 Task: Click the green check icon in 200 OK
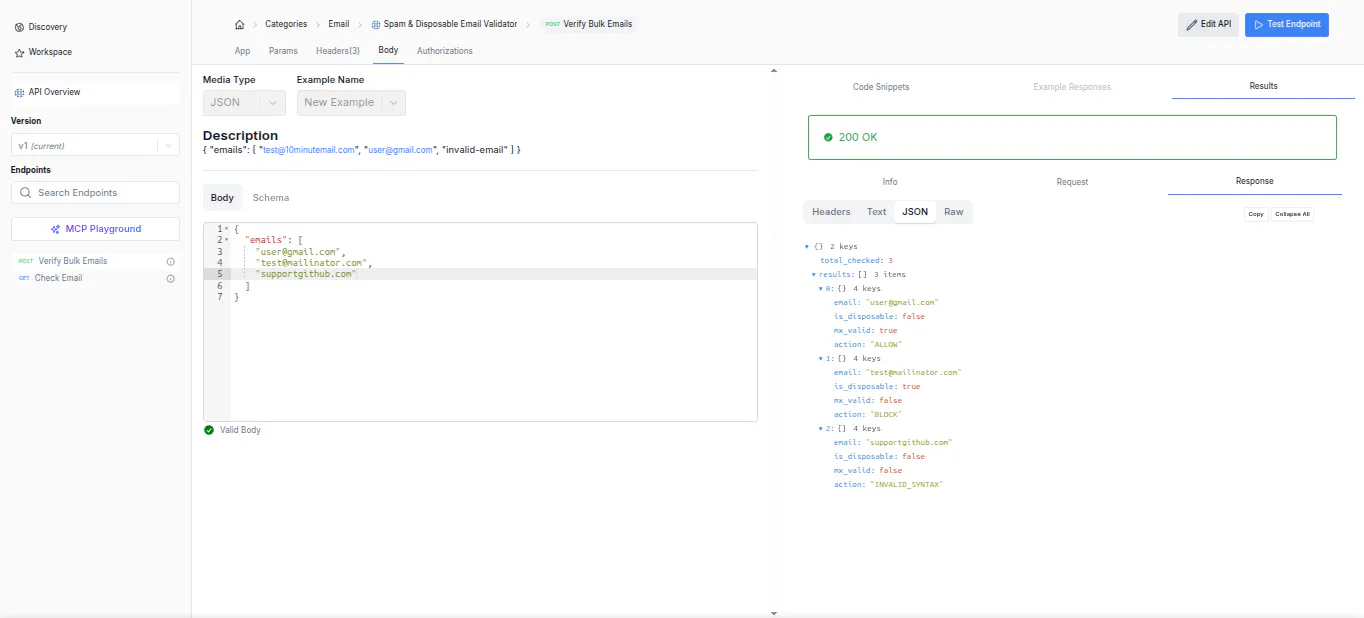tap(828, 137)
